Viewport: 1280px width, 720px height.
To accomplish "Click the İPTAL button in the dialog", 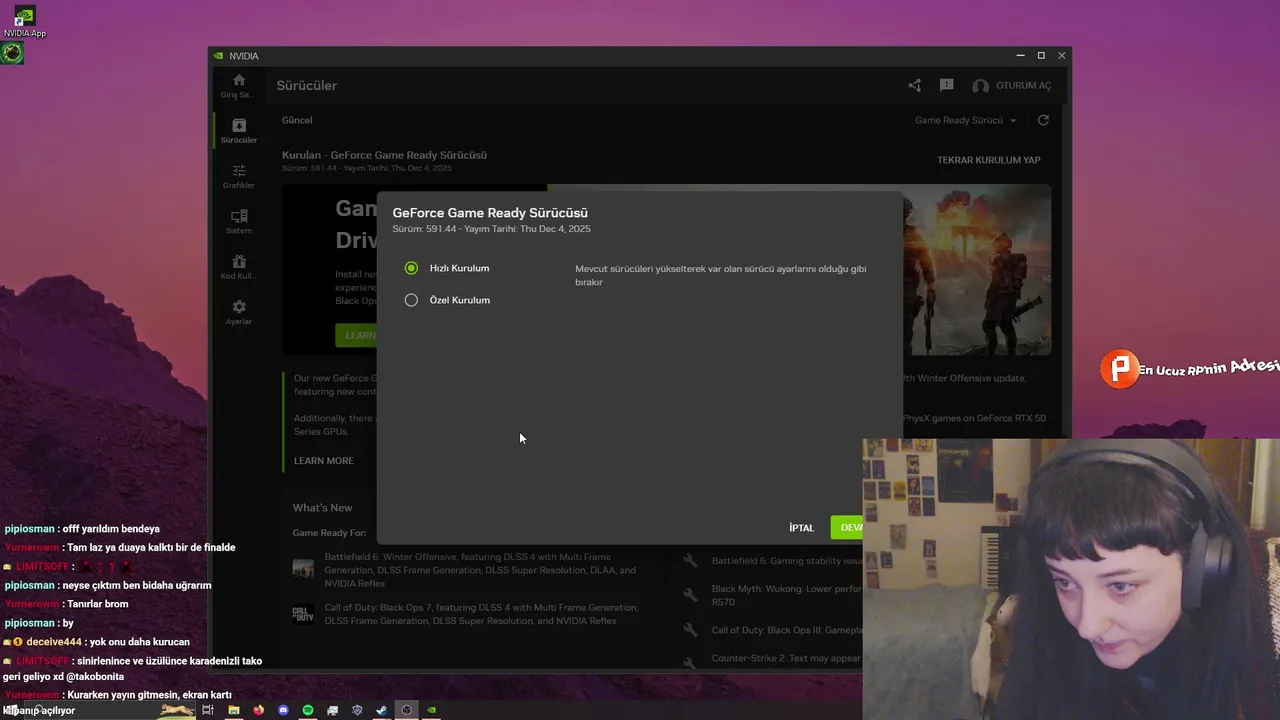I will coord(801,528).
